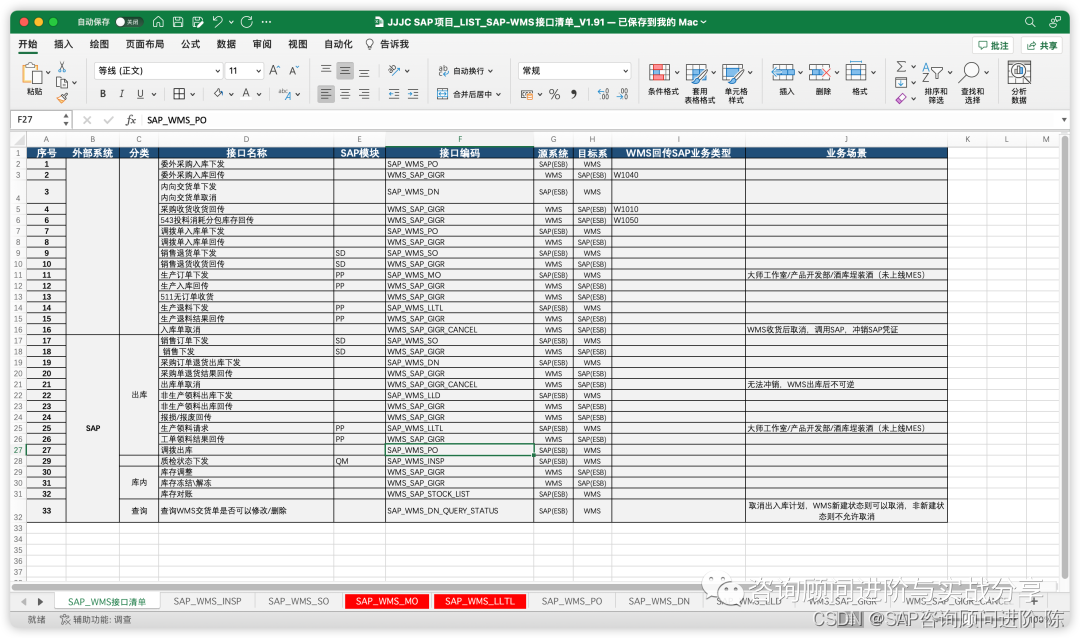Toggle align right horizontally
This screenshot has width=1080, height=638.
tap(364, 94)
